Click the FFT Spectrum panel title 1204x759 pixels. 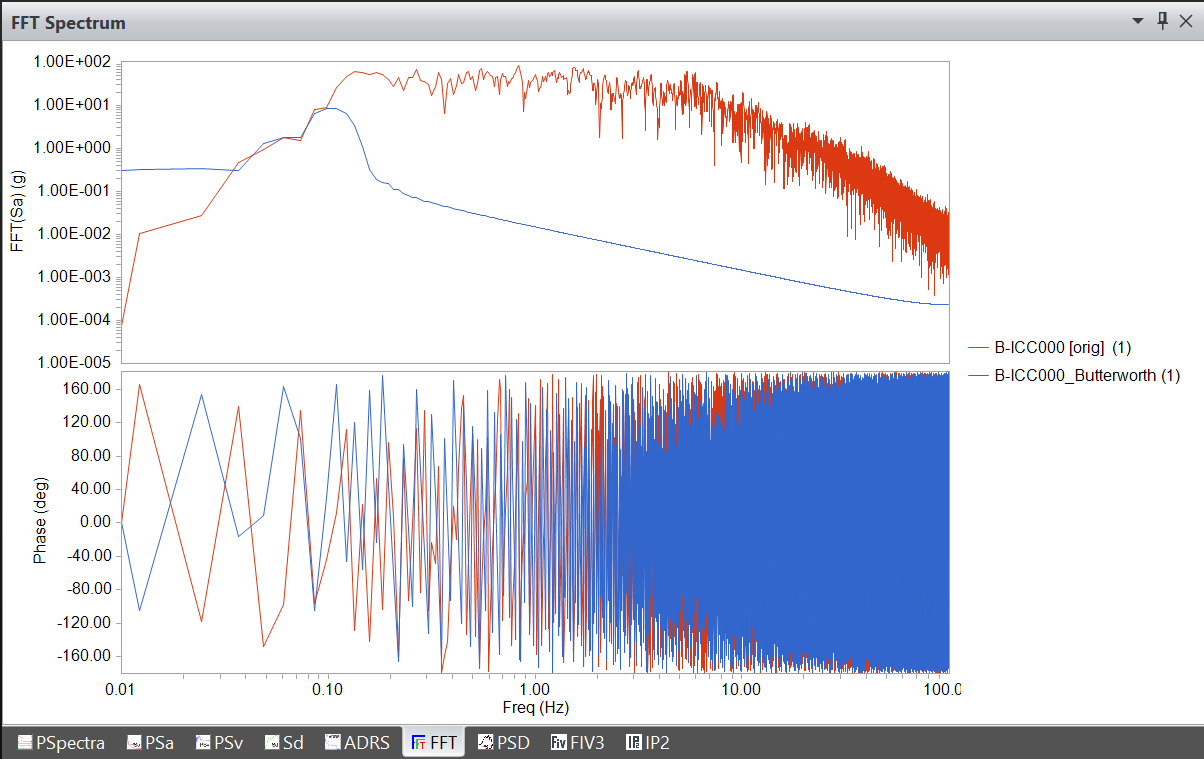click(x=68, y=21)
